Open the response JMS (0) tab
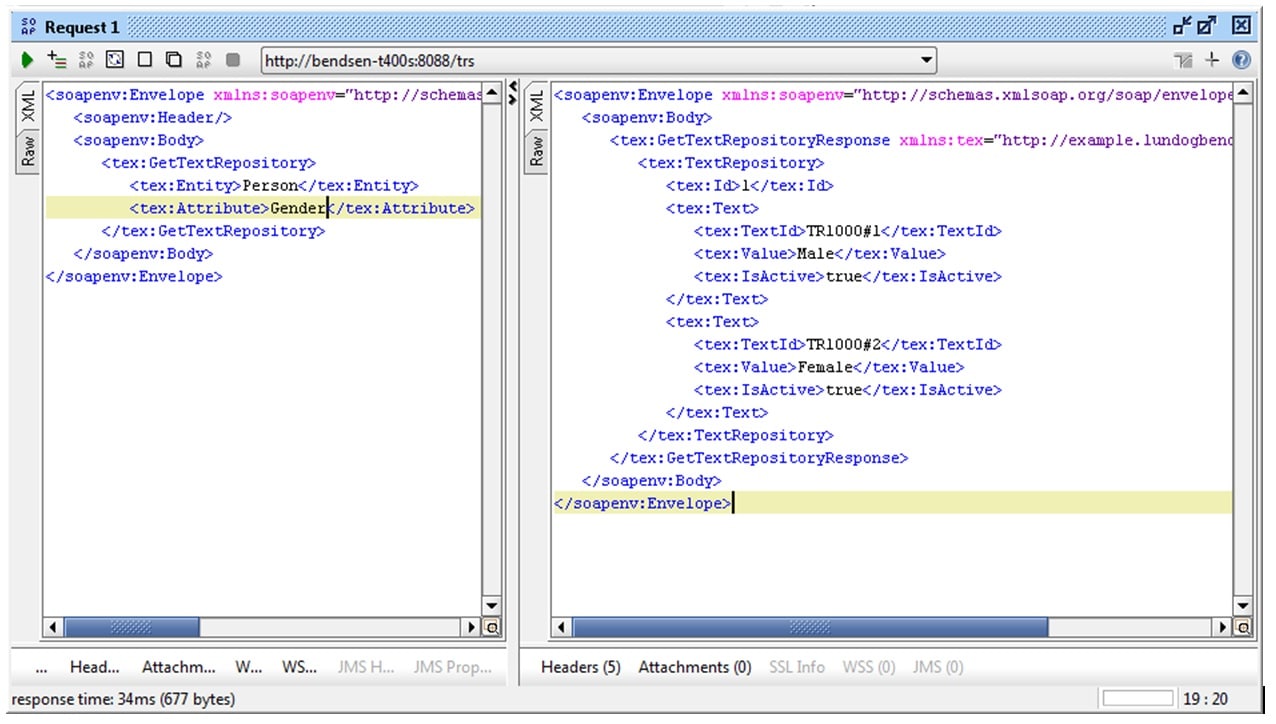1276x724 pixels. tap(938, 667)
